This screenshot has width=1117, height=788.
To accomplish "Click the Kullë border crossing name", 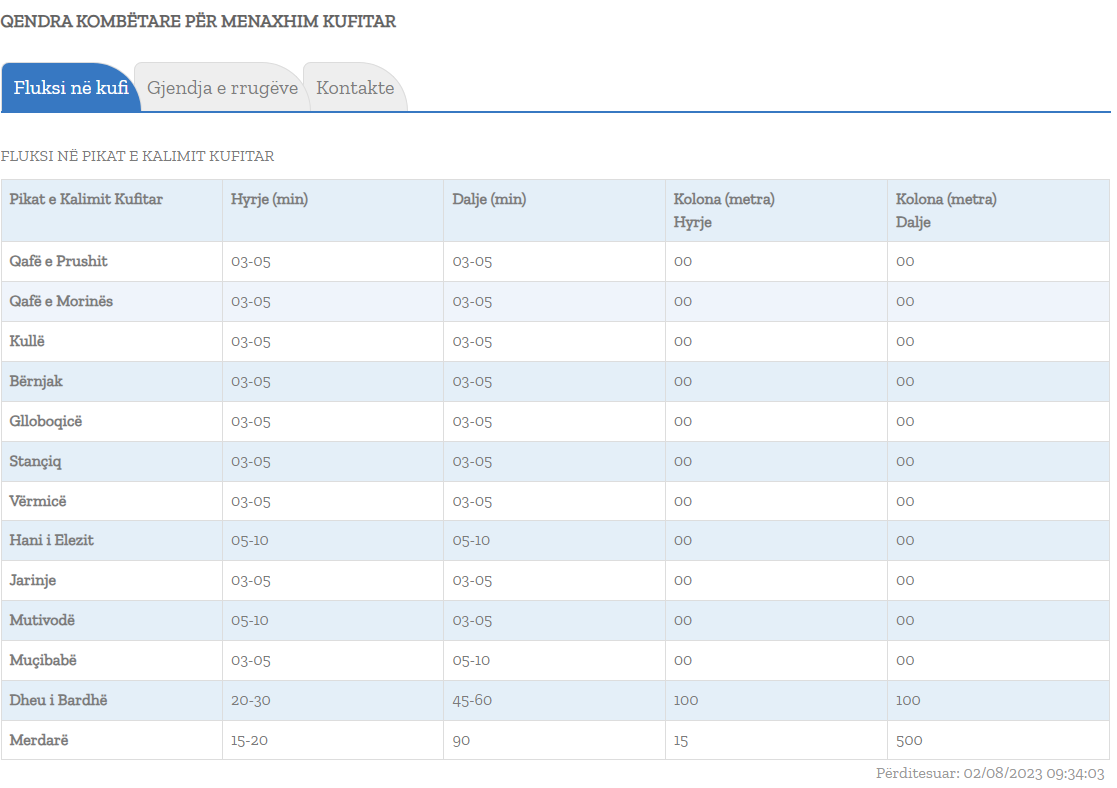I will pos(27,341).
